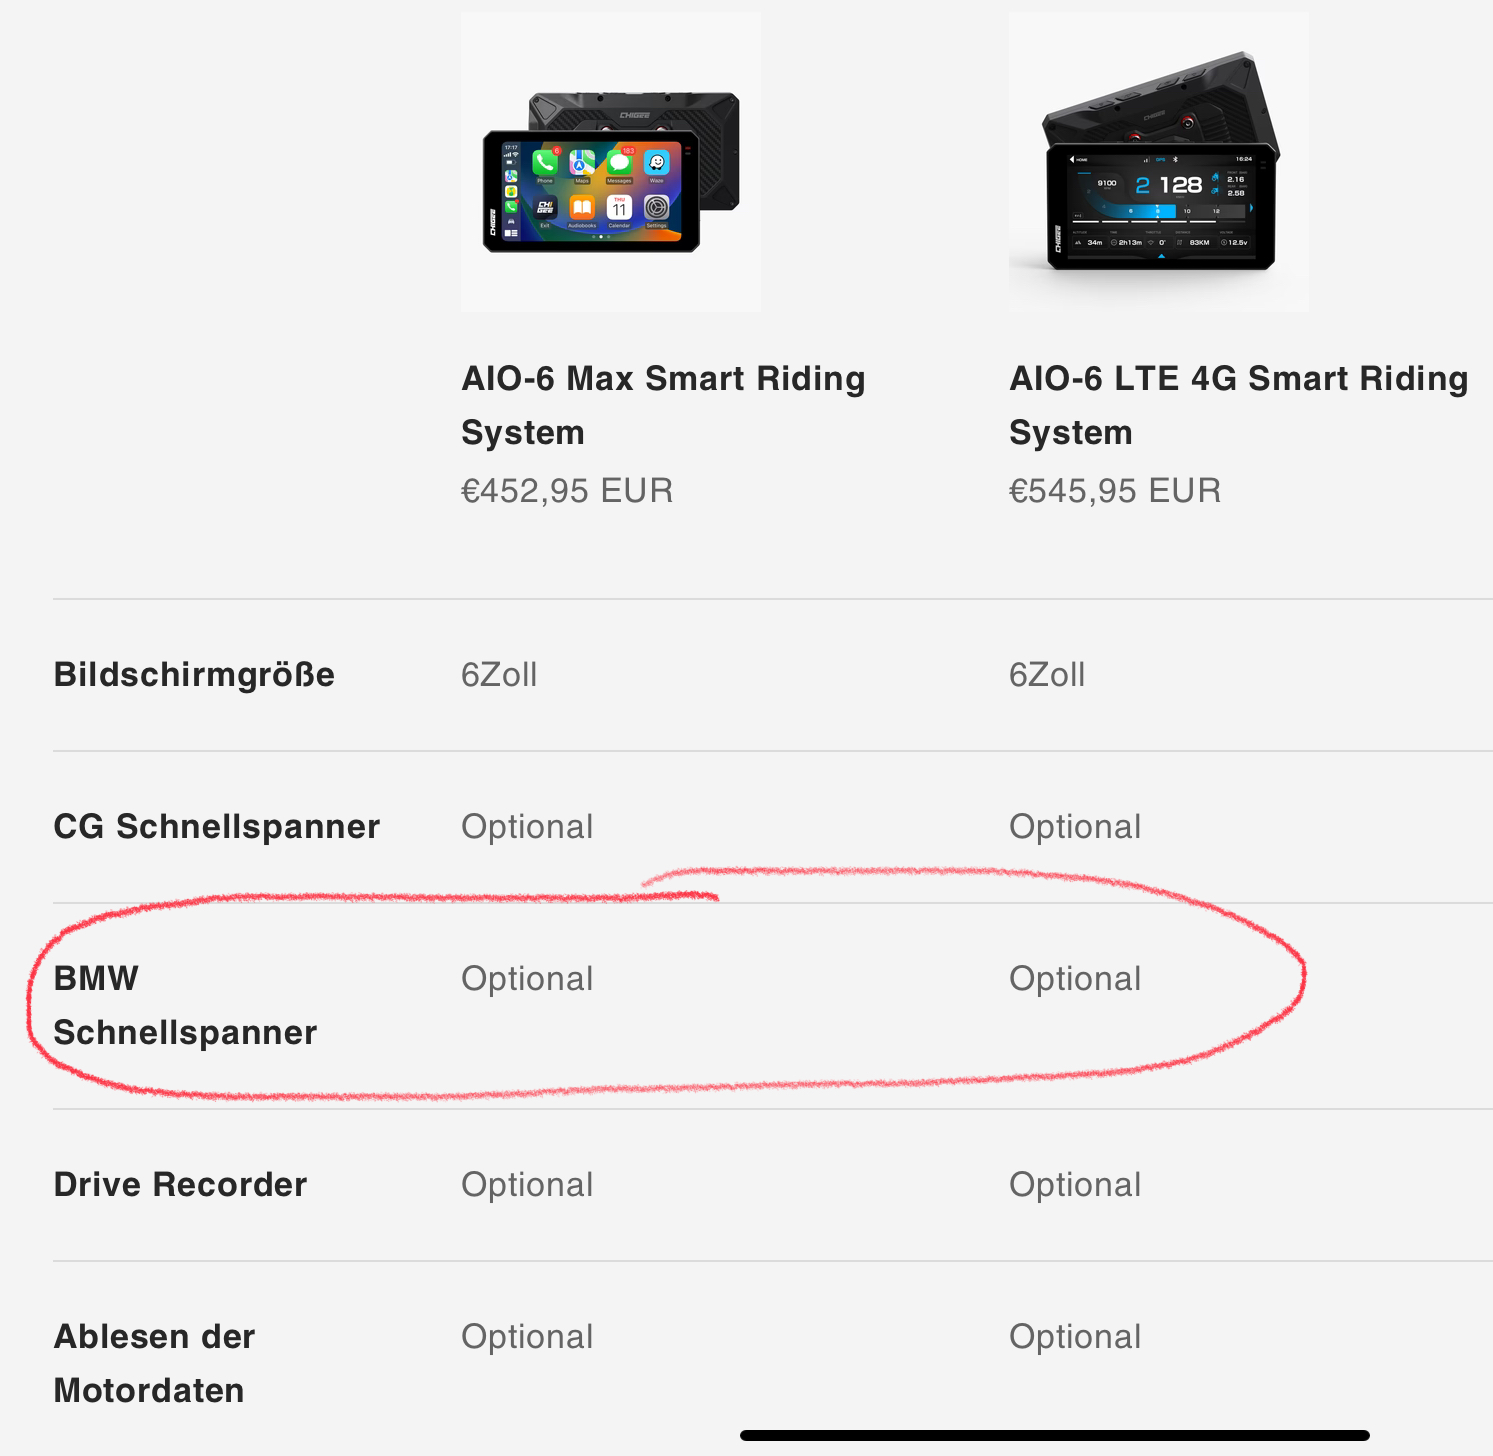Image resolution: width=1493 pixels, height=1456 pixels.
Task: Tap CG Schnellspanner Optional for AIO-6 Max
Action: [527, 827]
